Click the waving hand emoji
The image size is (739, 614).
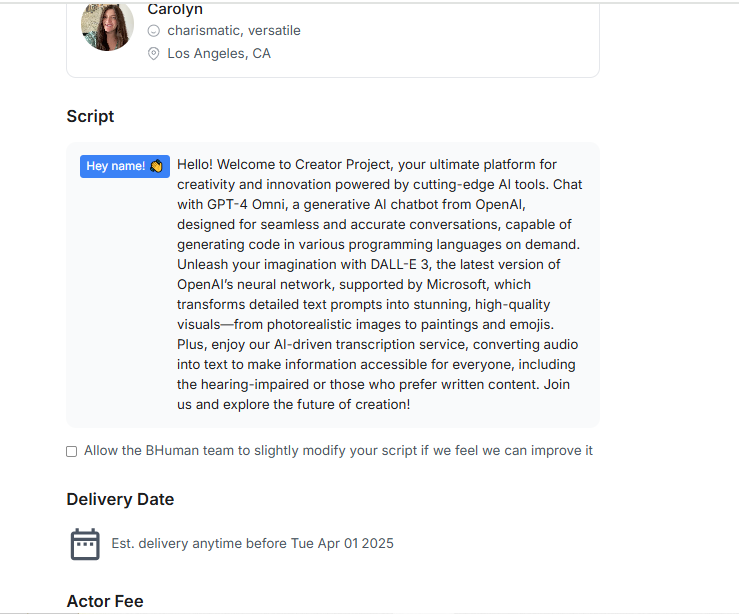tap(156, 166)
